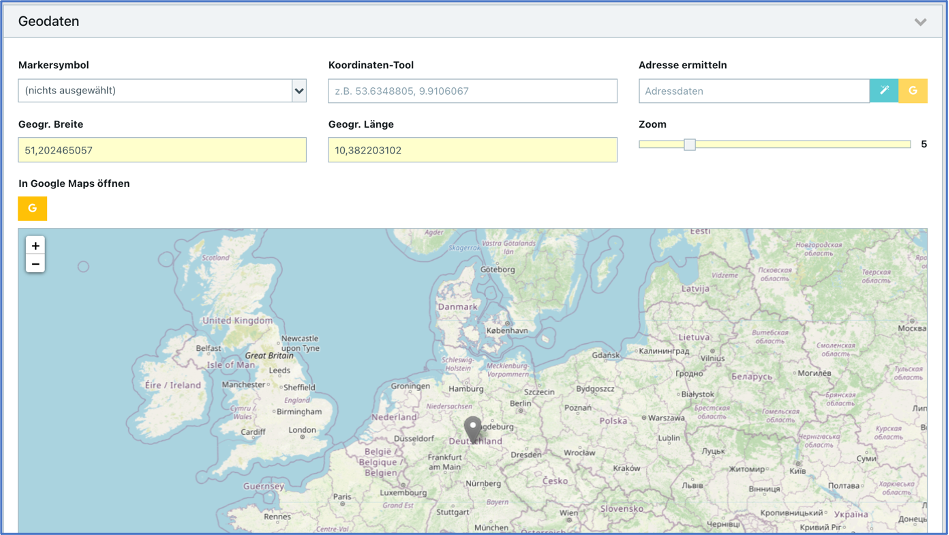This screenshot has width=949, height=535.
Task: Click the Adressdaten input field
Action: click(754, 91)
